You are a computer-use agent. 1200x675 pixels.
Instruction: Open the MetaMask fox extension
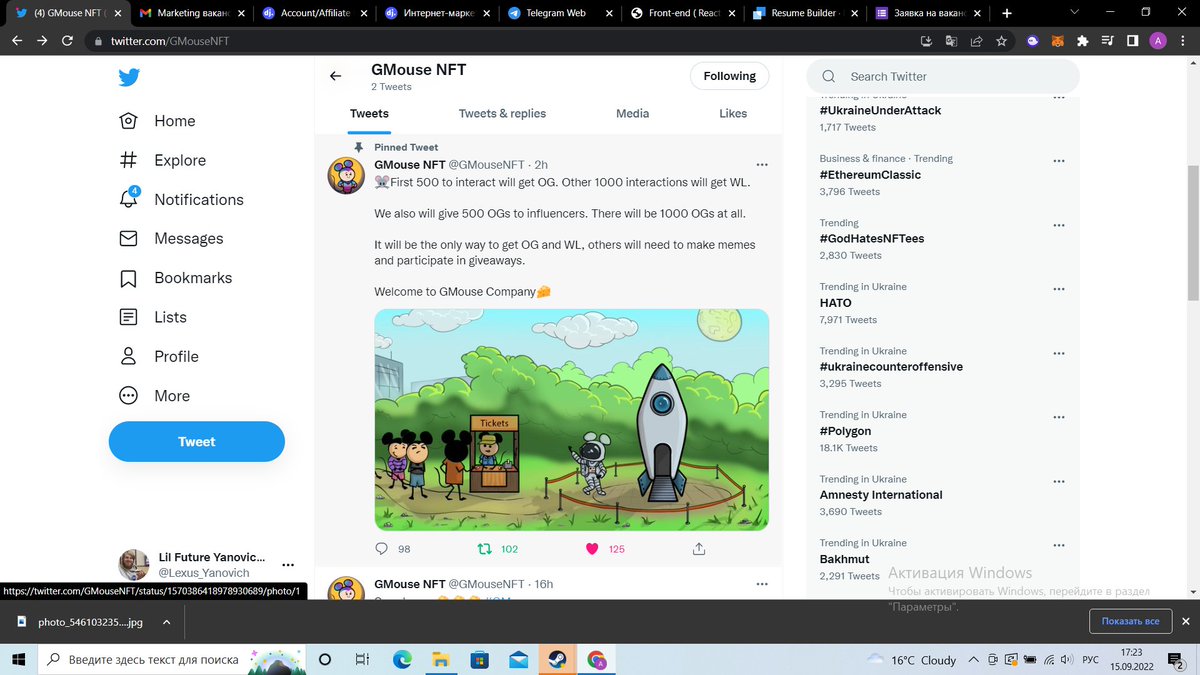[x=1058, y=41]
